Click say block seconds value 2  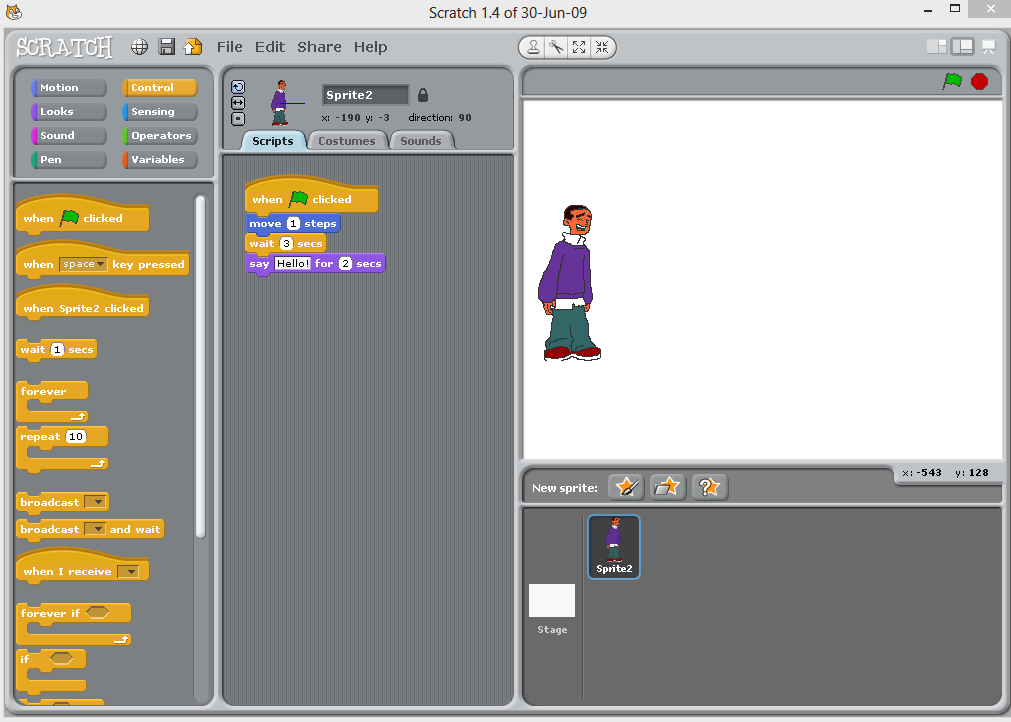[x=345, y=263]
